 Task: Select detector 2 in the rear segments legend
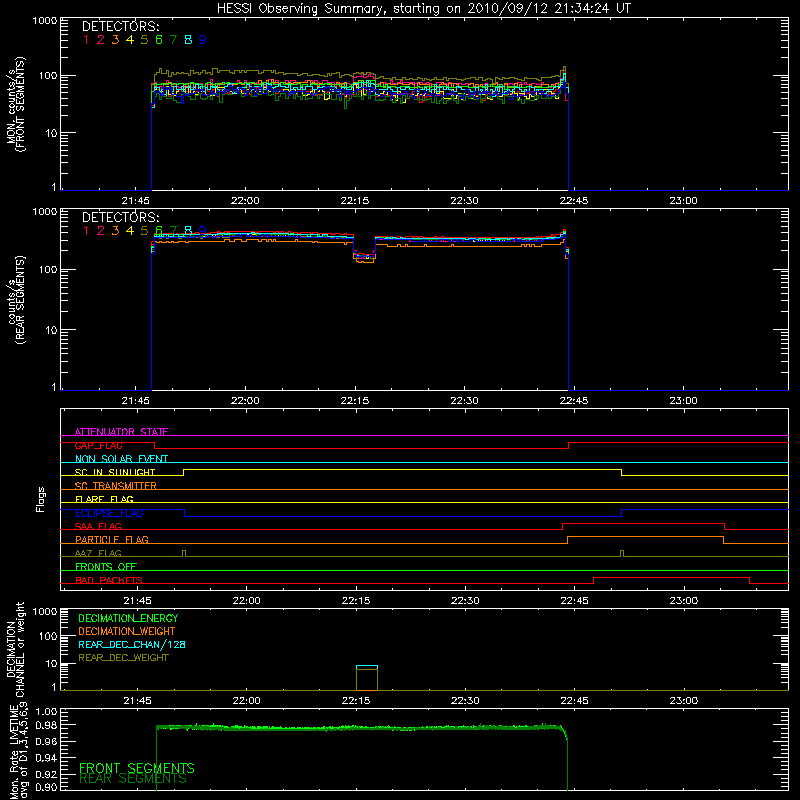(x=101, y=231)
